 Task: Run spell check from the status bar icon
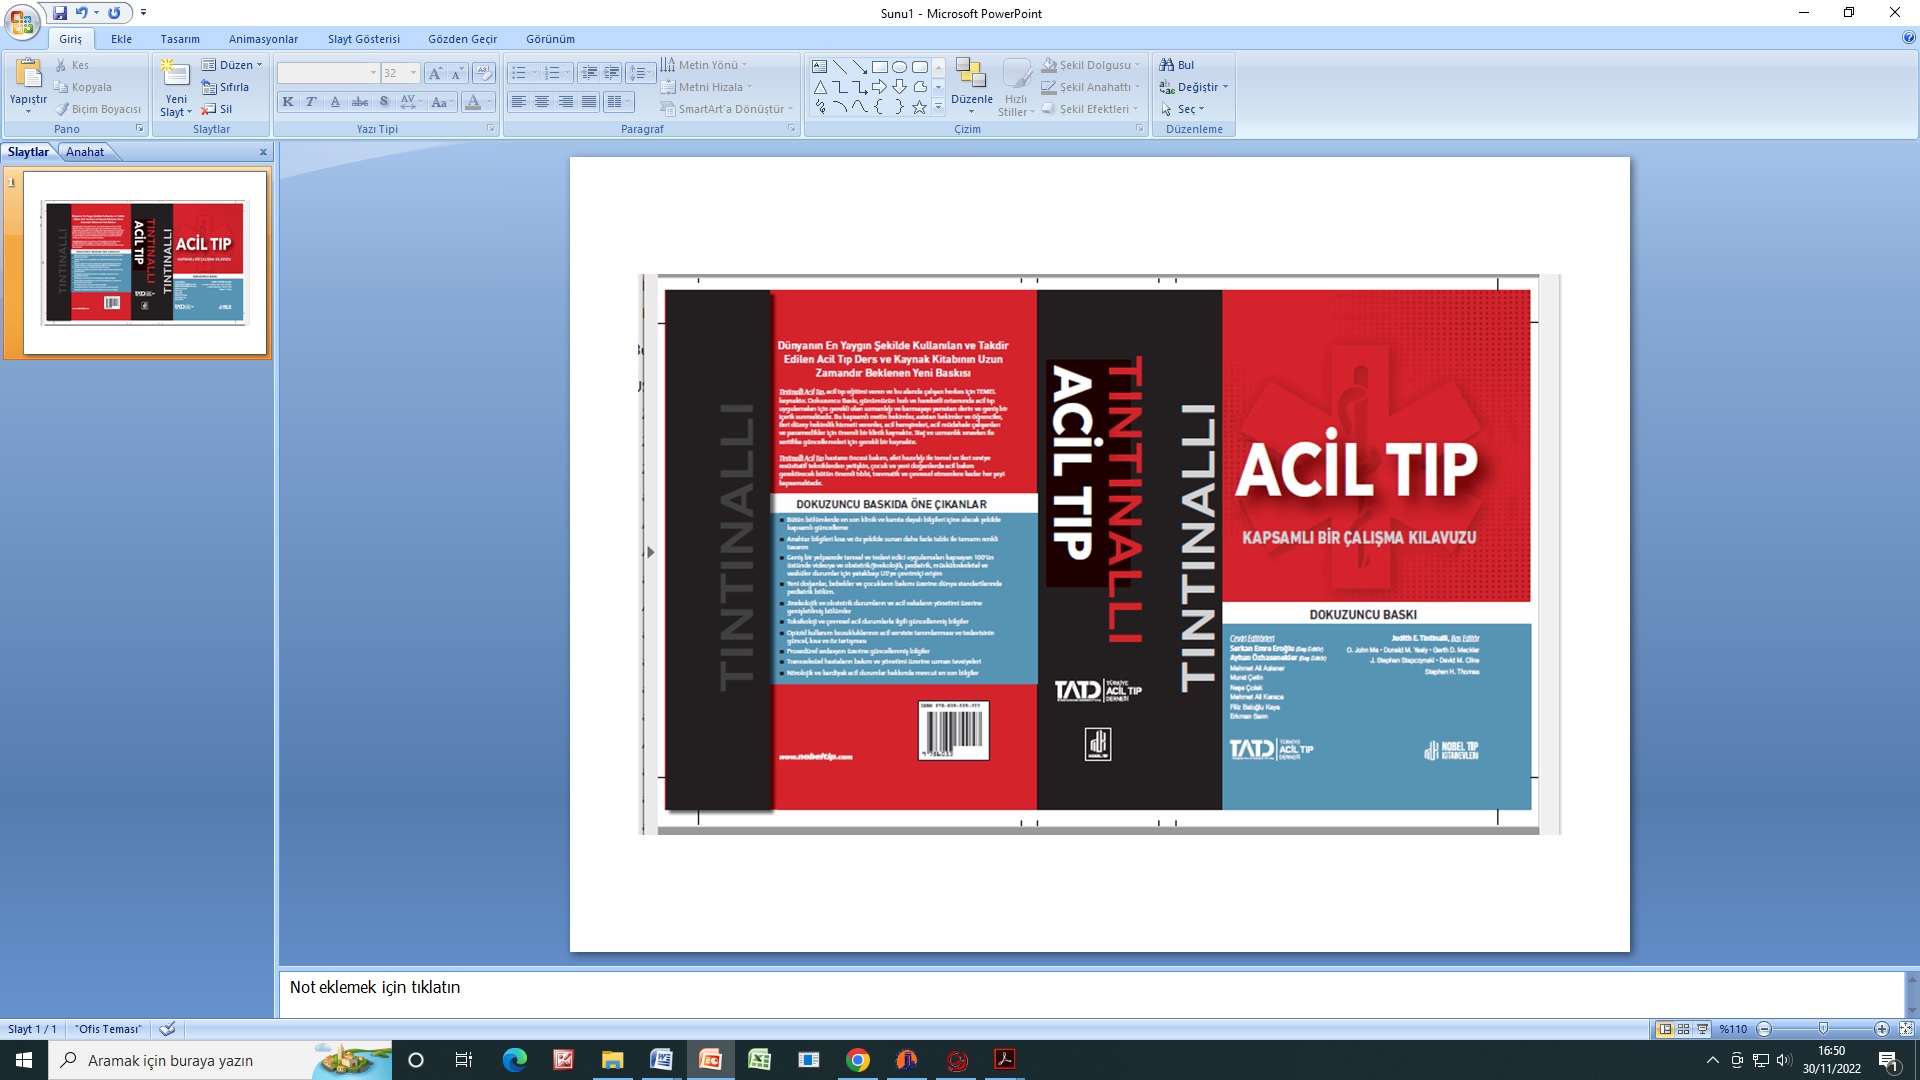tap(167, 1029)
